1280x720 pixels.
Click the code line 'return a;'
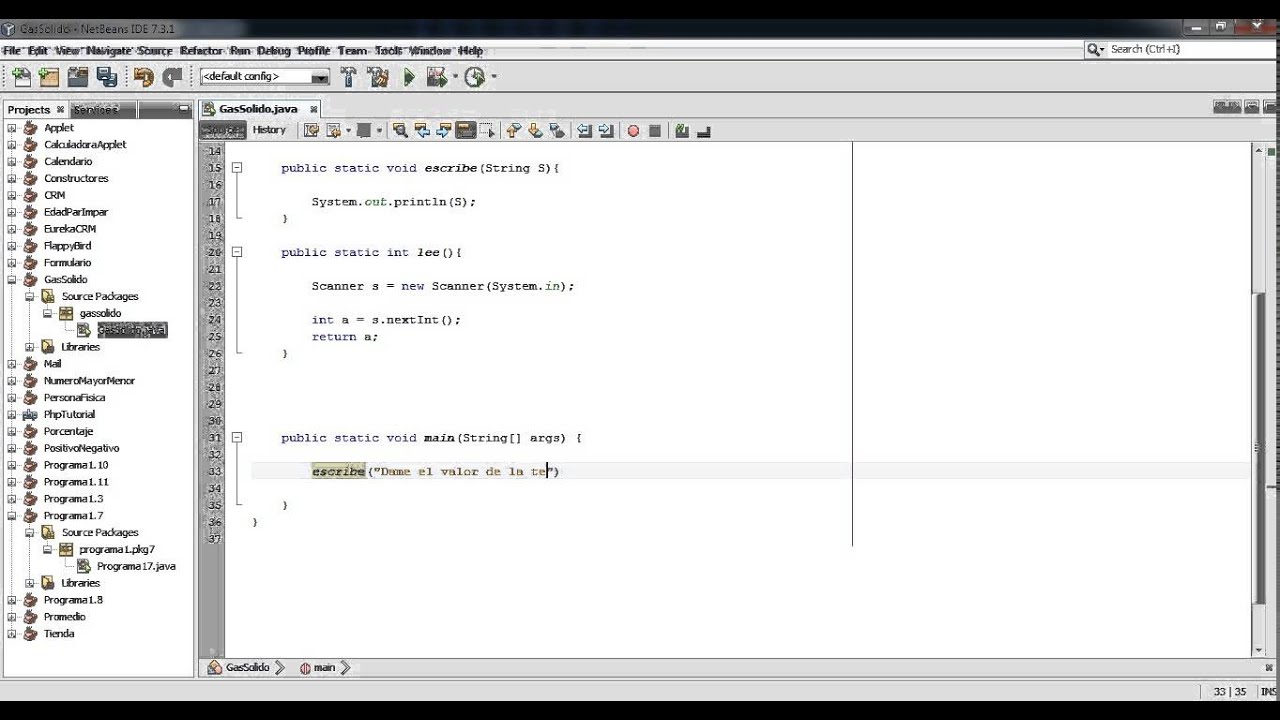[345, 337]
